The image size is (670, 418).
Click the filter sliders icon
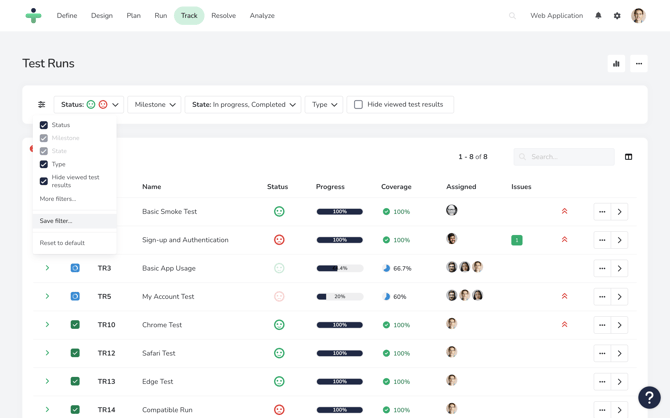point(42,104)
